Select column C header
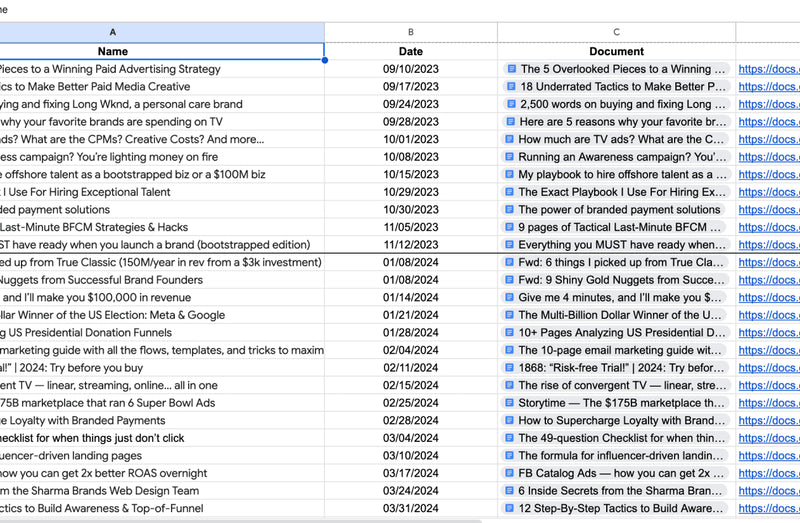Screen dimensions: 800x523 tap(616, 32)
